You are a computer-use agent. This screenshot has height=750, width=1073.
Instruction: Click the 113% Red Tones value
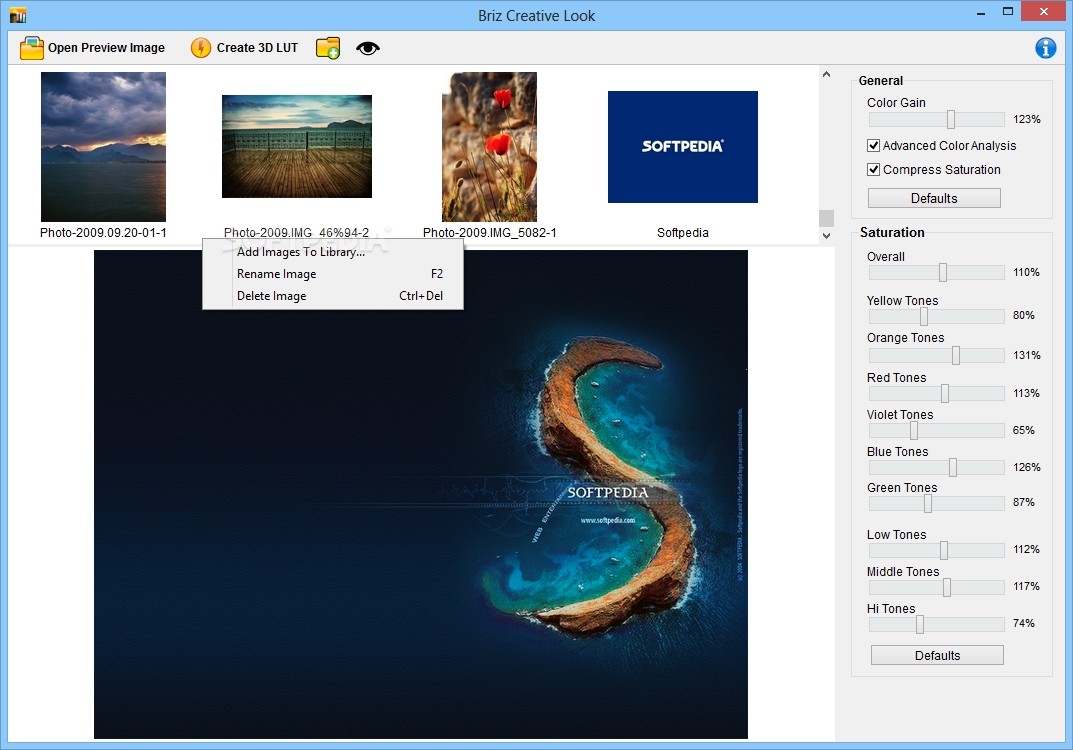tap(1026, 393)
